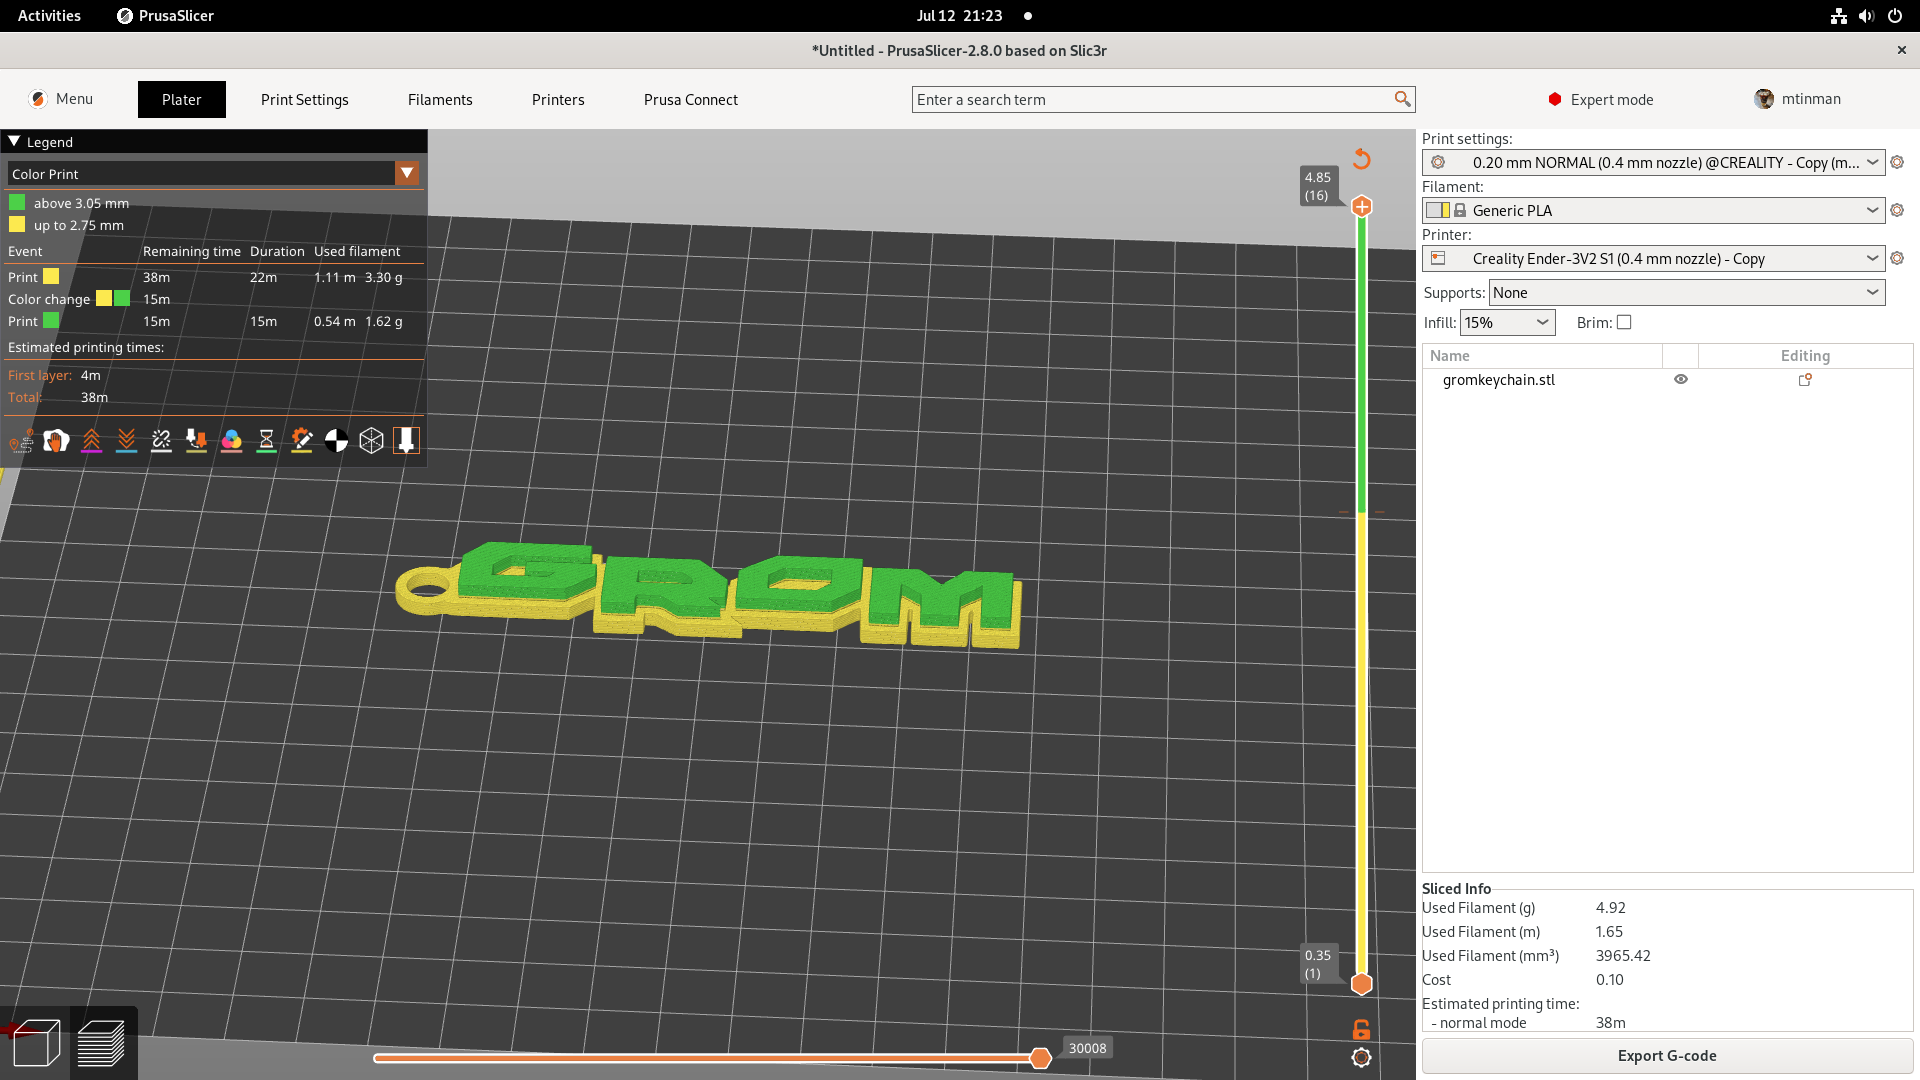Toggle deretractions visibility (downward chevrons icon)

[x=126, y=440]
